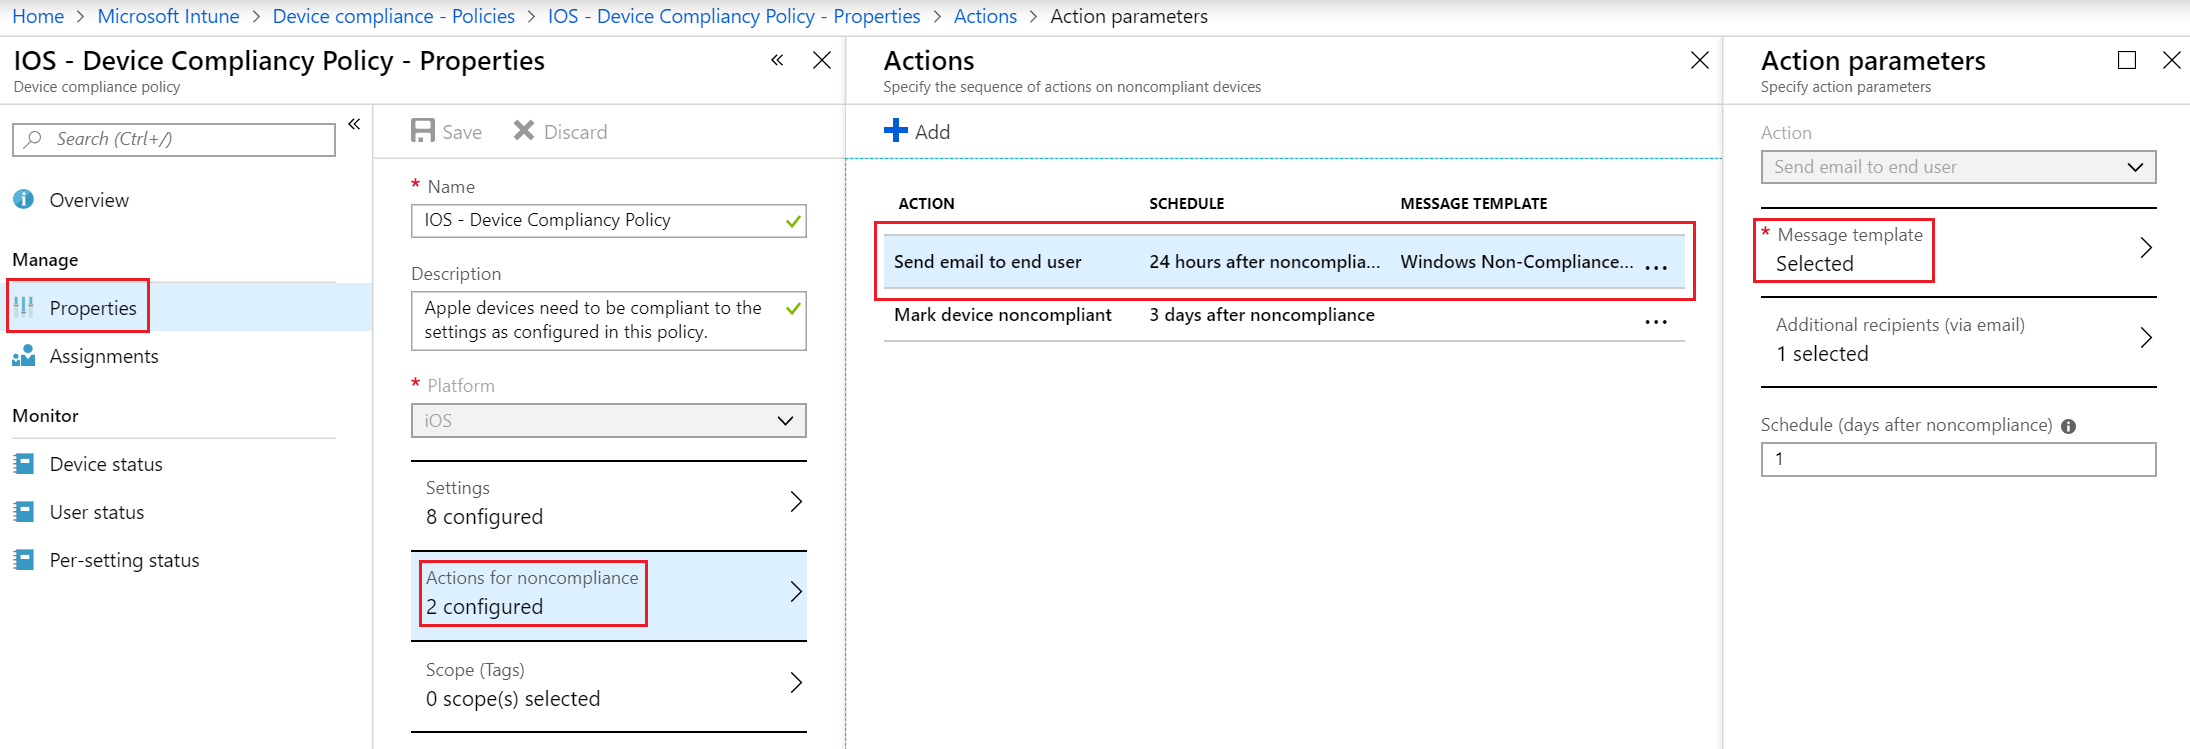Open the Per-setting status report
2190x749 pixels.
(124, 561)
